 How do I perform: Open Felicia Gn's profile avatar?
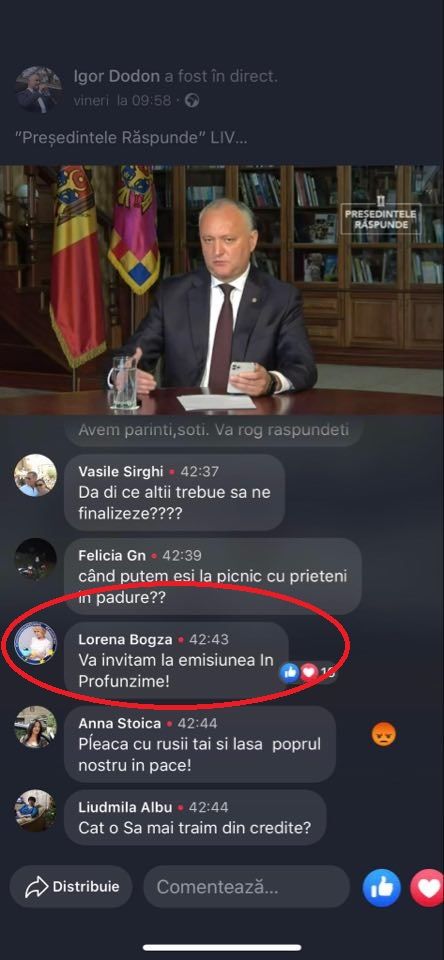[x=36, y=560]
